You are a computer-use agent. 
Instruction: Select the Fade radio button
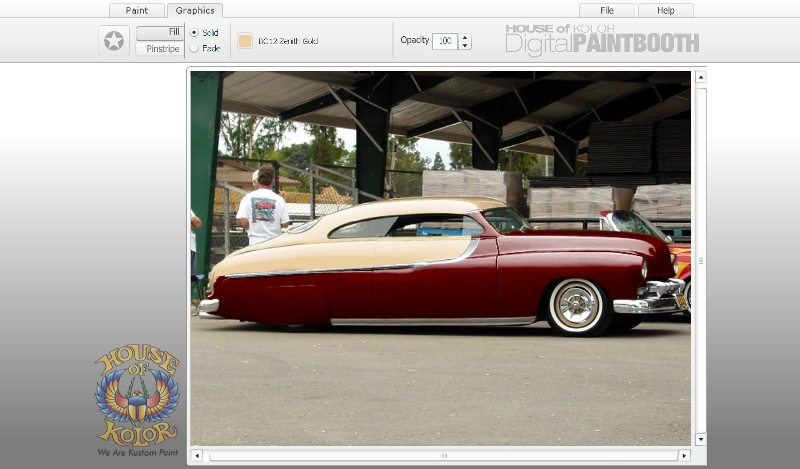(194, 48)
